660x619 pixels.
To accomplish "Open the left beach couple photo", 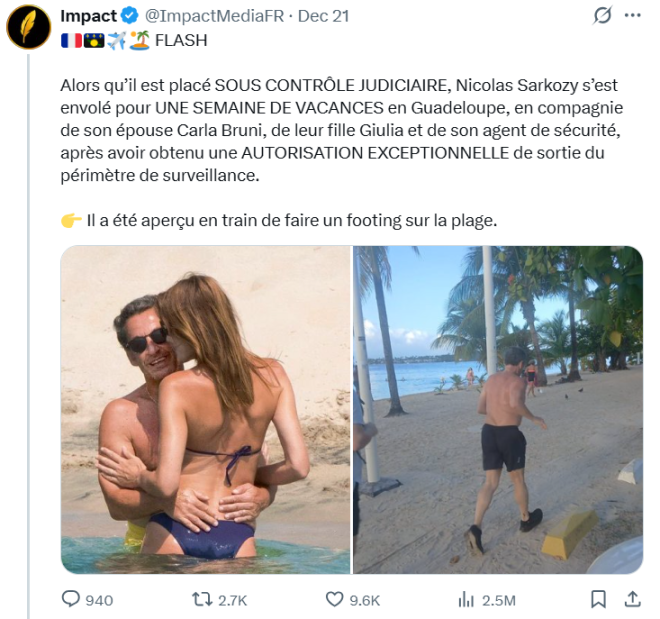I will 205,410.
